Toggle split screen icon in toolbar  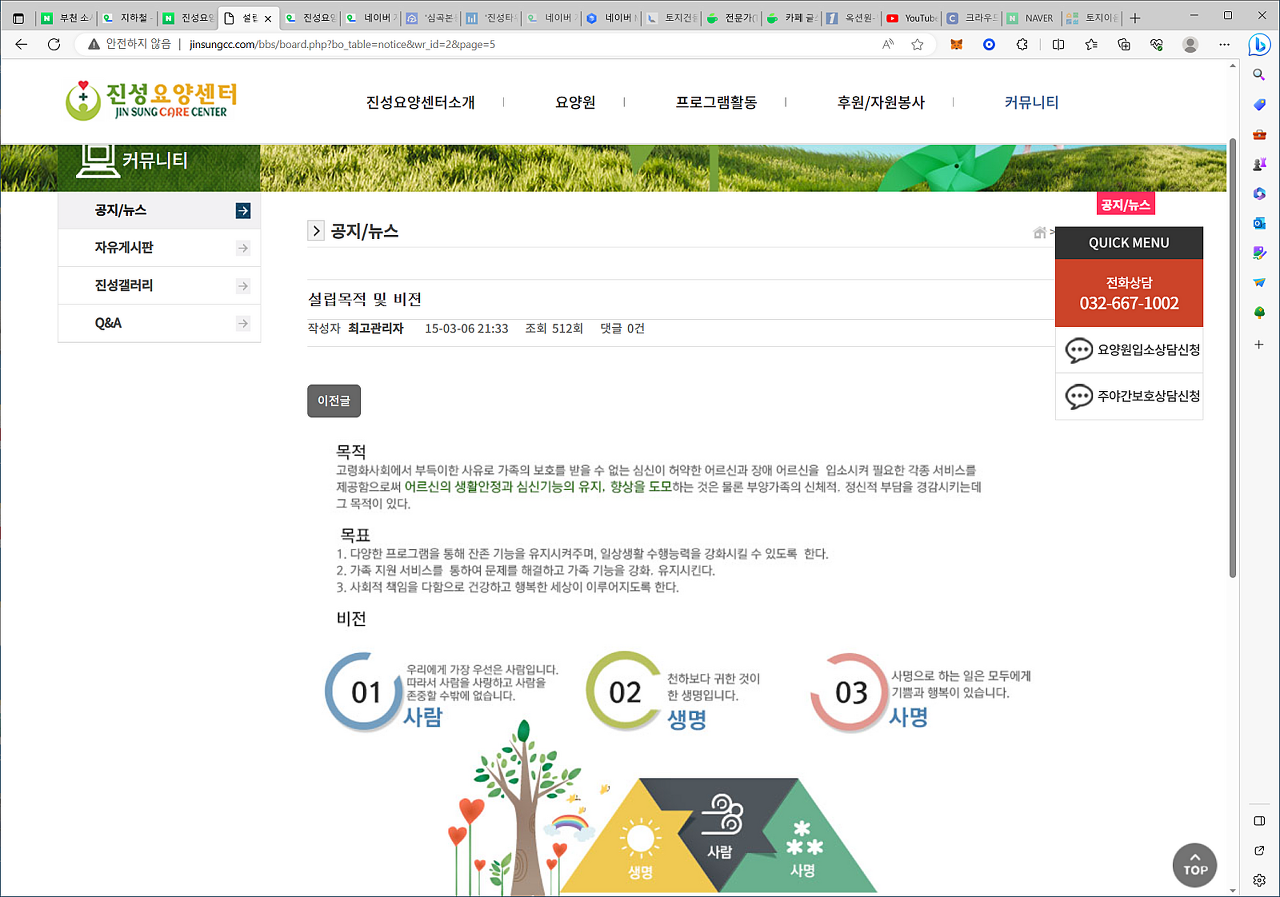tap(1059, 44)
